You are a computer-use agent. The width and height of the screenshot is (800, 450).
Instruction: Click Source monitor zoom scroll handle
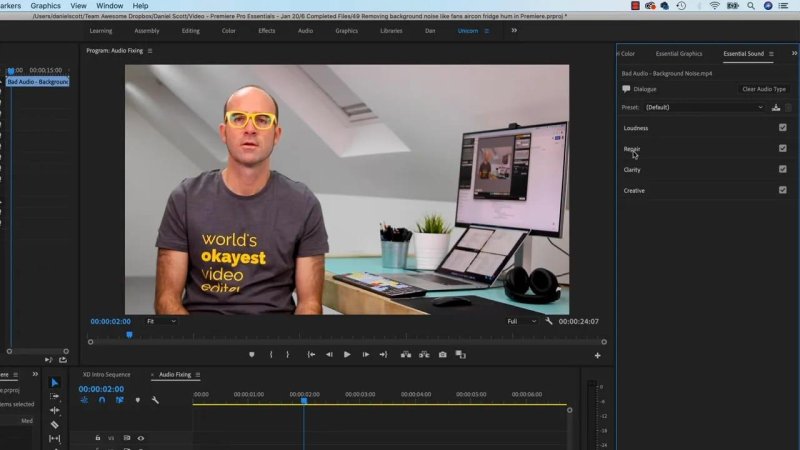9,352
